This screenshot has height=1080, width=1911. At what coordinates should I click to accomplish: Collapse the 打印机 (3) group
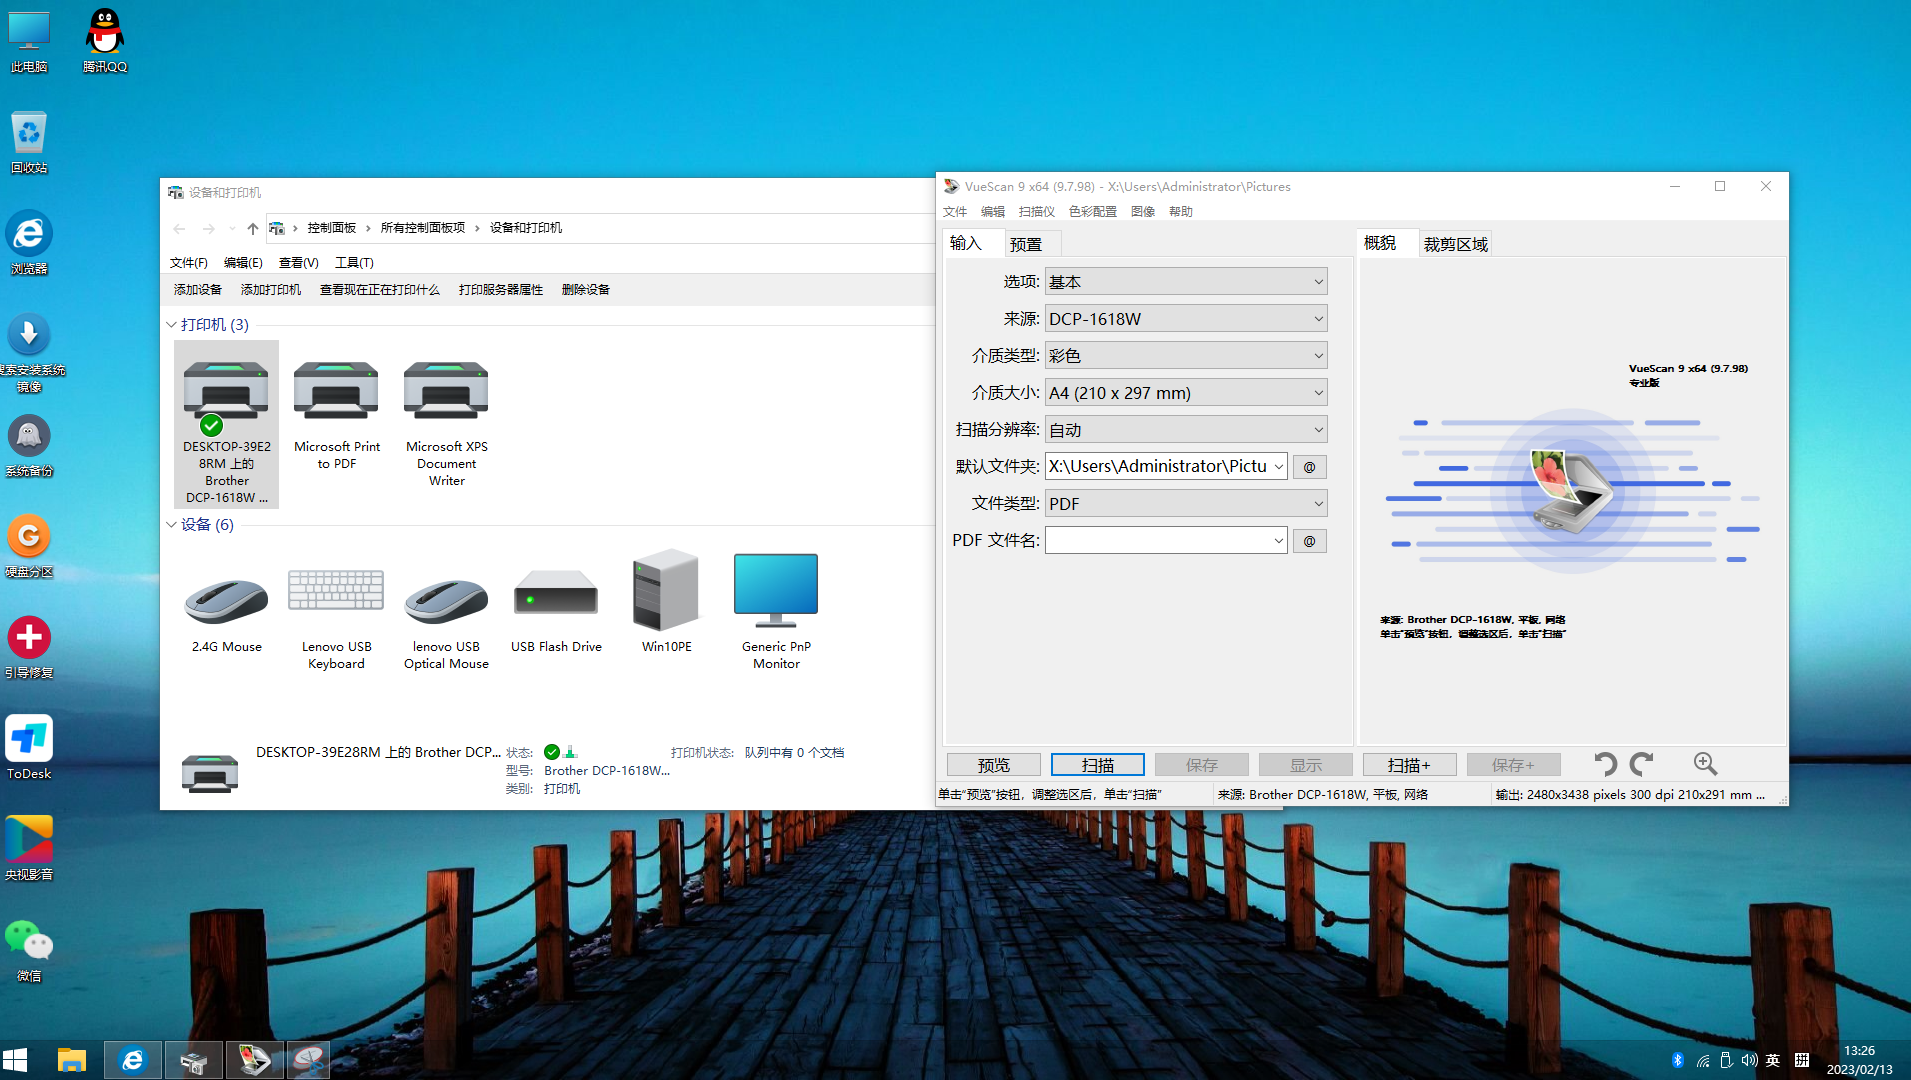(171, 325)
